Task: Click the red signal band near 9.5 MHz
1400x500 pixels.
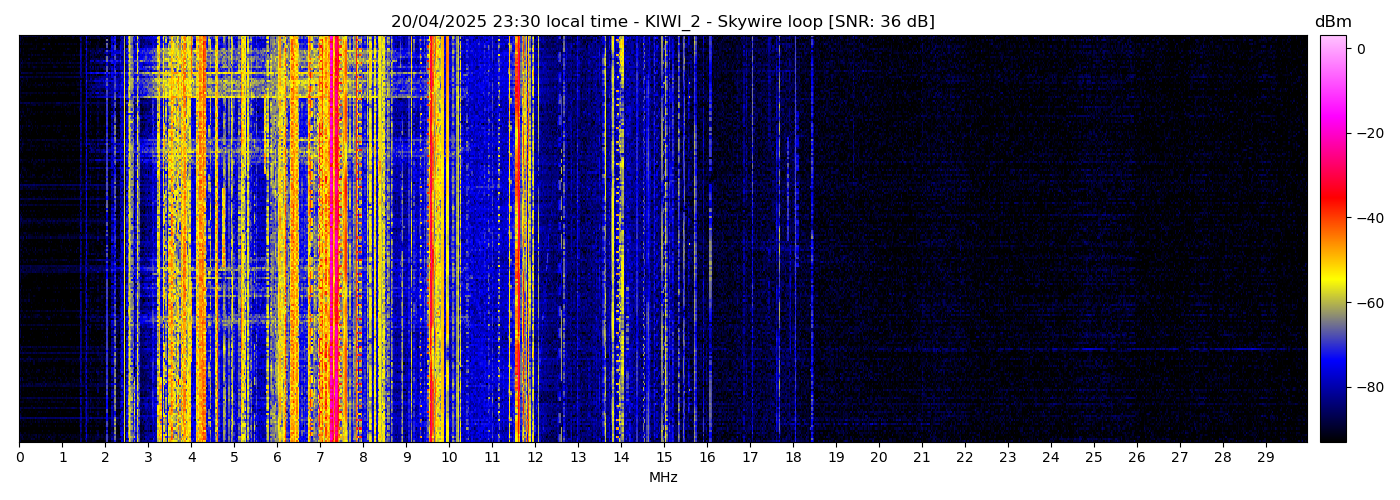Action: pyautogui.click(x=431, y=240)
